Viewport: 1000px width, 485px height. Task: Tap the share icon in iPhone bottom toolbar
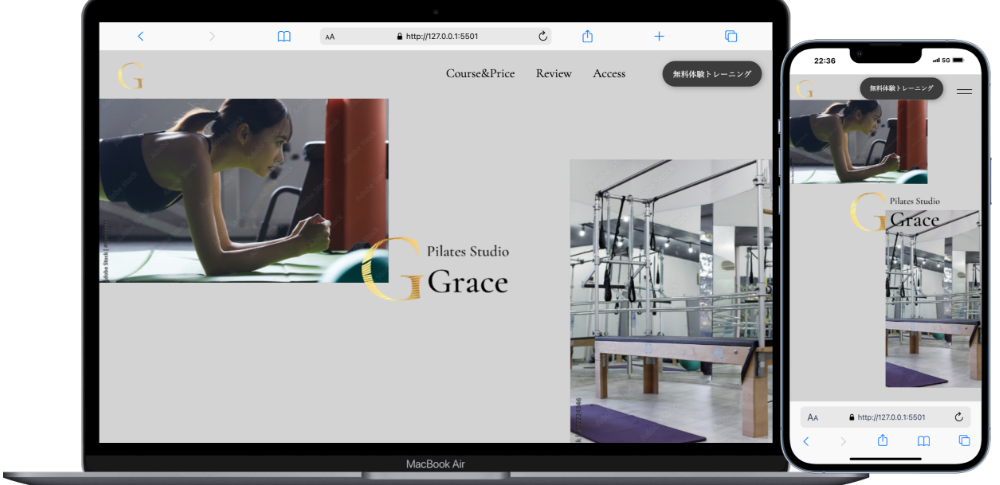coord(883,441)
